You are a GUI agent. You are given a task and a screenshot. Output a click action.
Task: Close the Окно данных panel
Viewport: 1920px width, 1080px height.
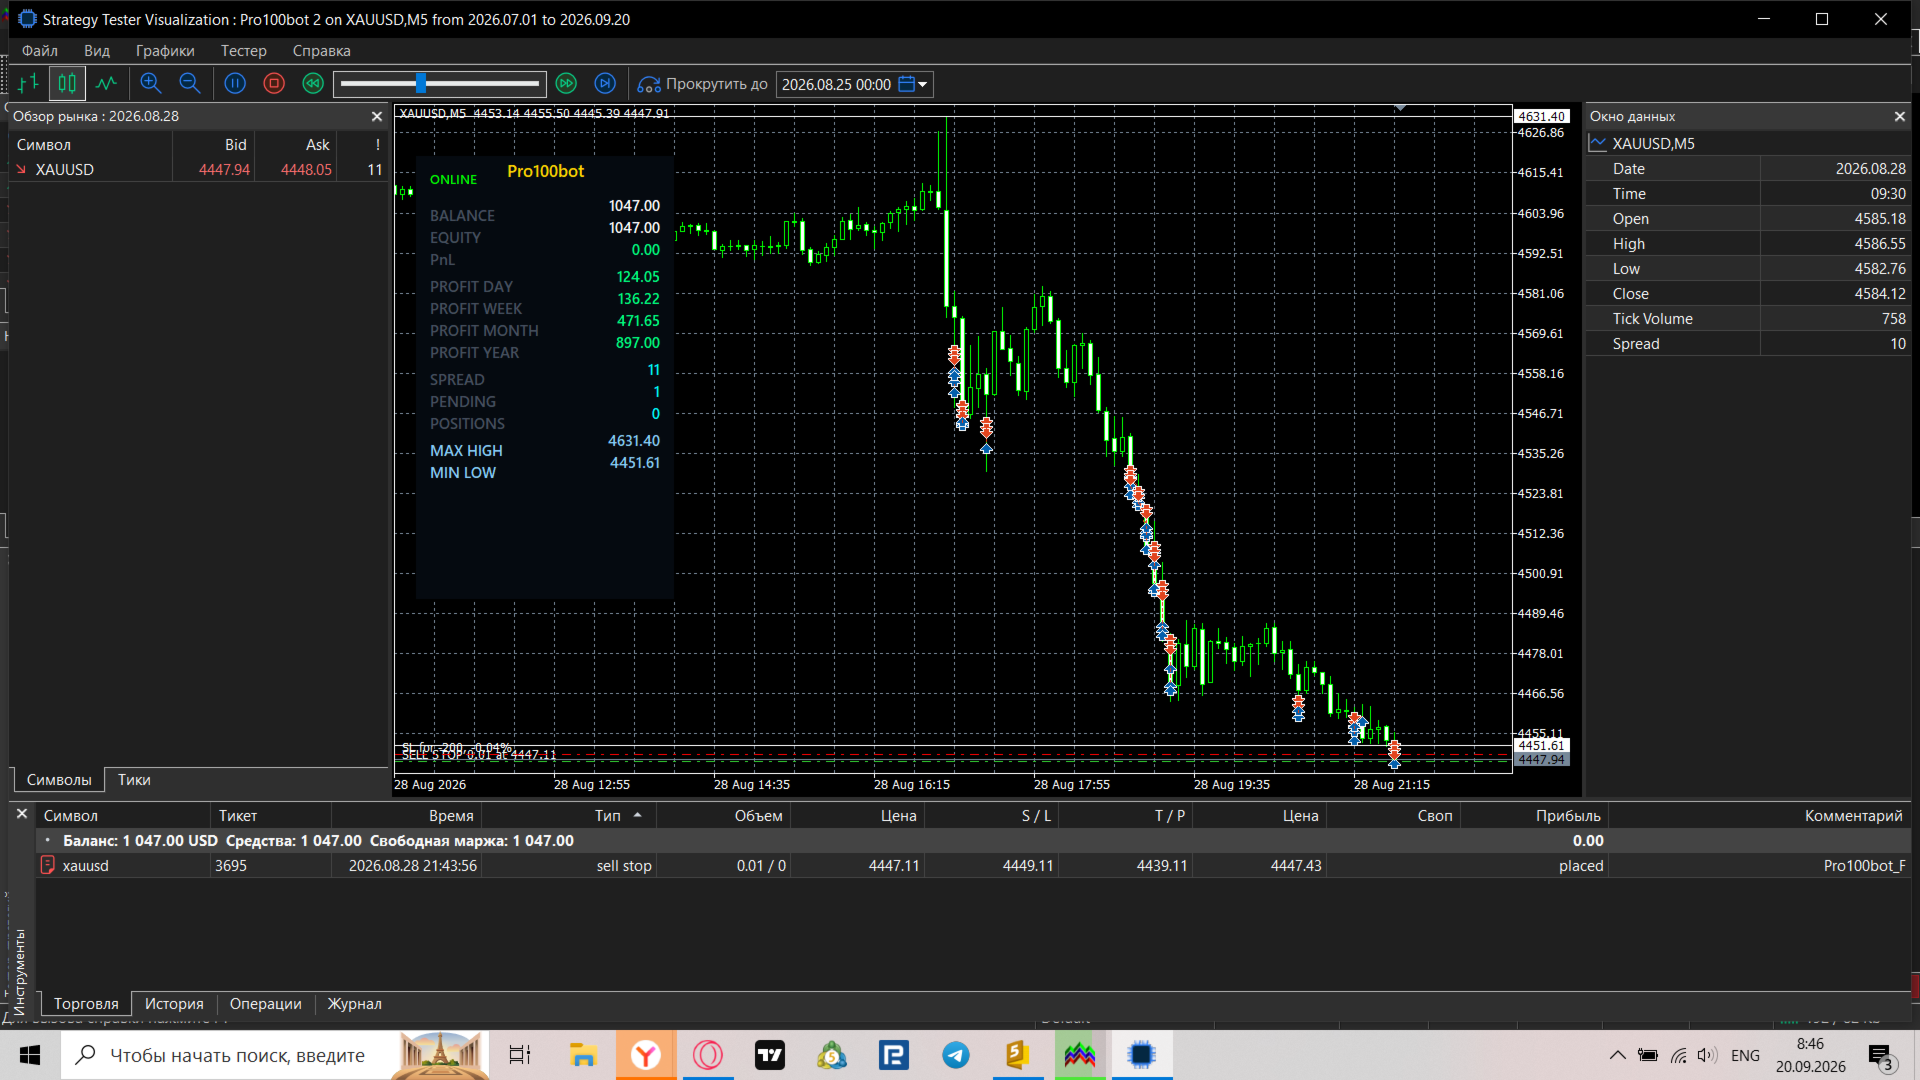[1899, 117]
